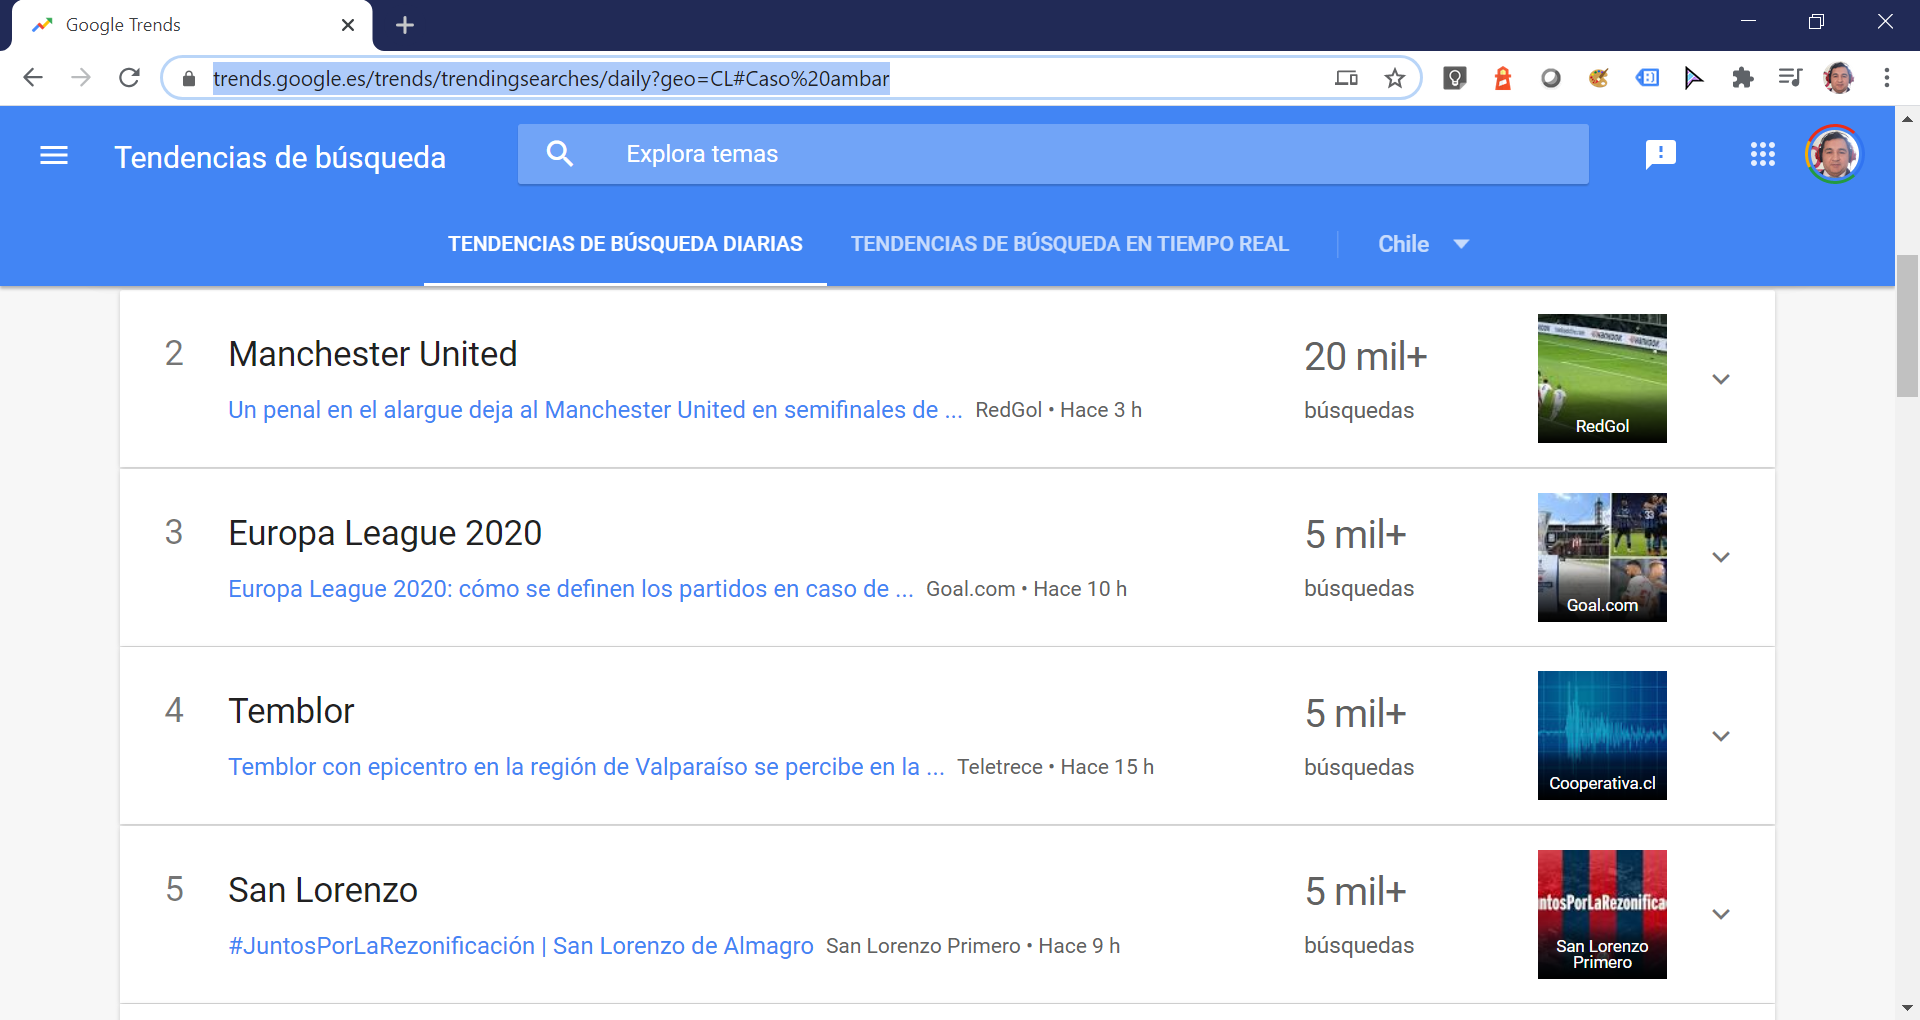Expand the Europa League 2020 trend row

(1721, 557)
